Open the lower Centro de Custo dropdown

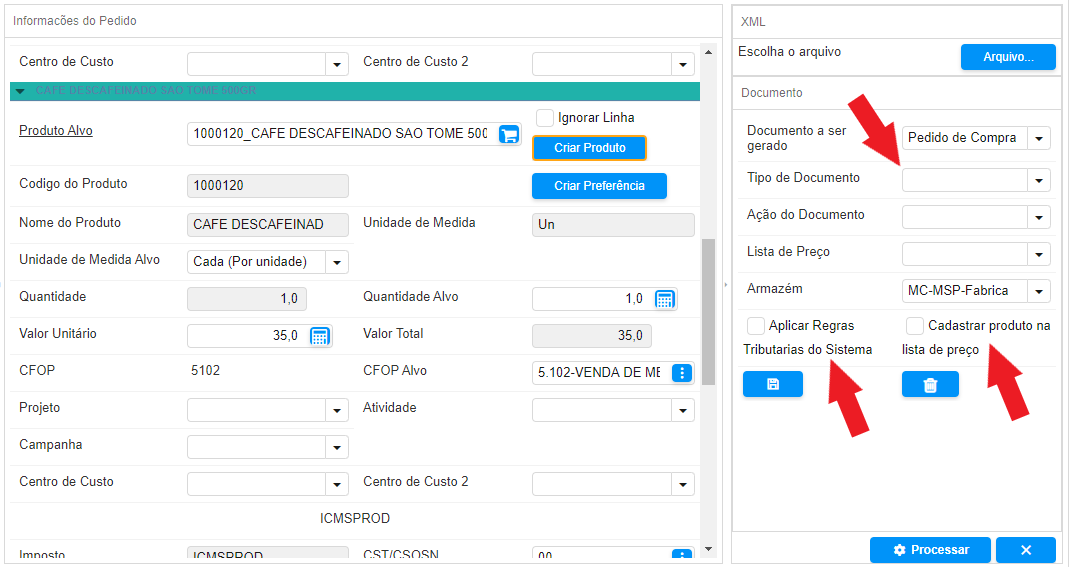[337, 485]
